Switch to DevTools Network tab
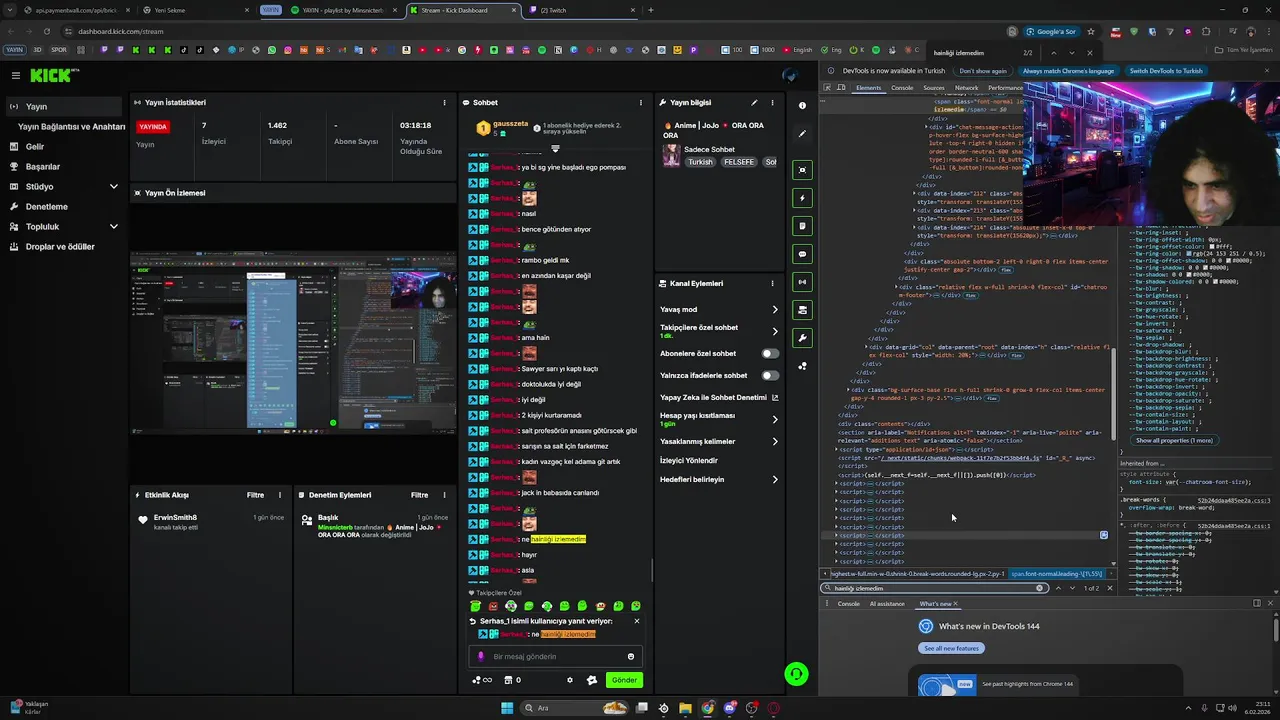 [966, 88]
